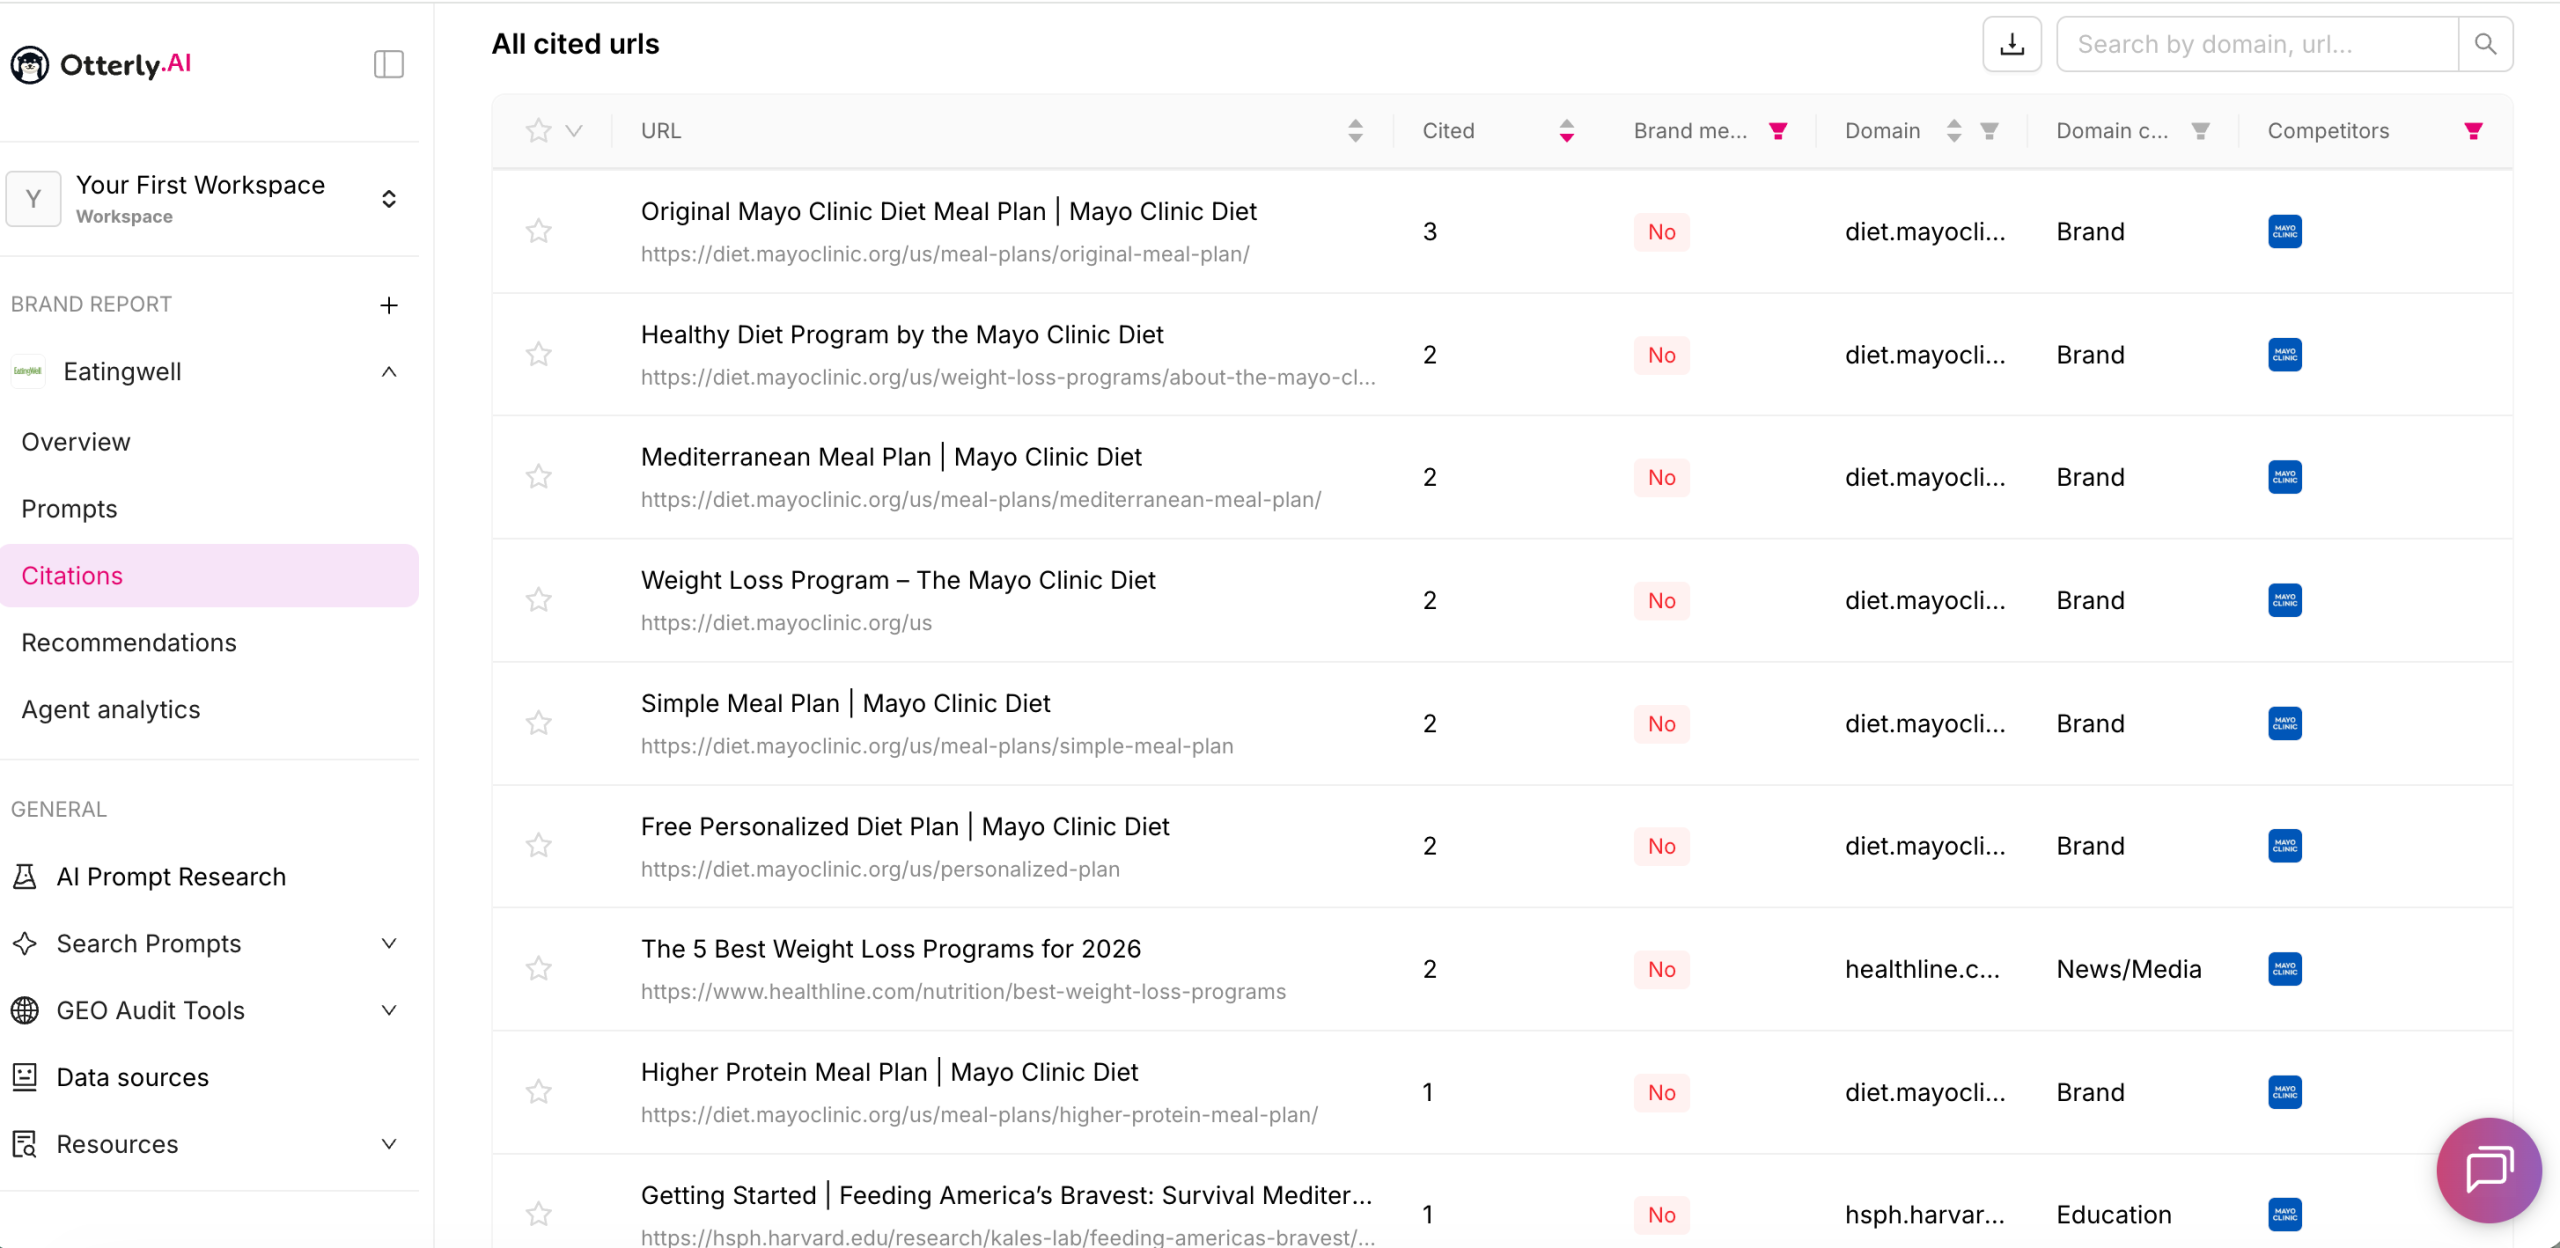
Task: Star the Simple Meal Plan row
Action: coord(539,722)
